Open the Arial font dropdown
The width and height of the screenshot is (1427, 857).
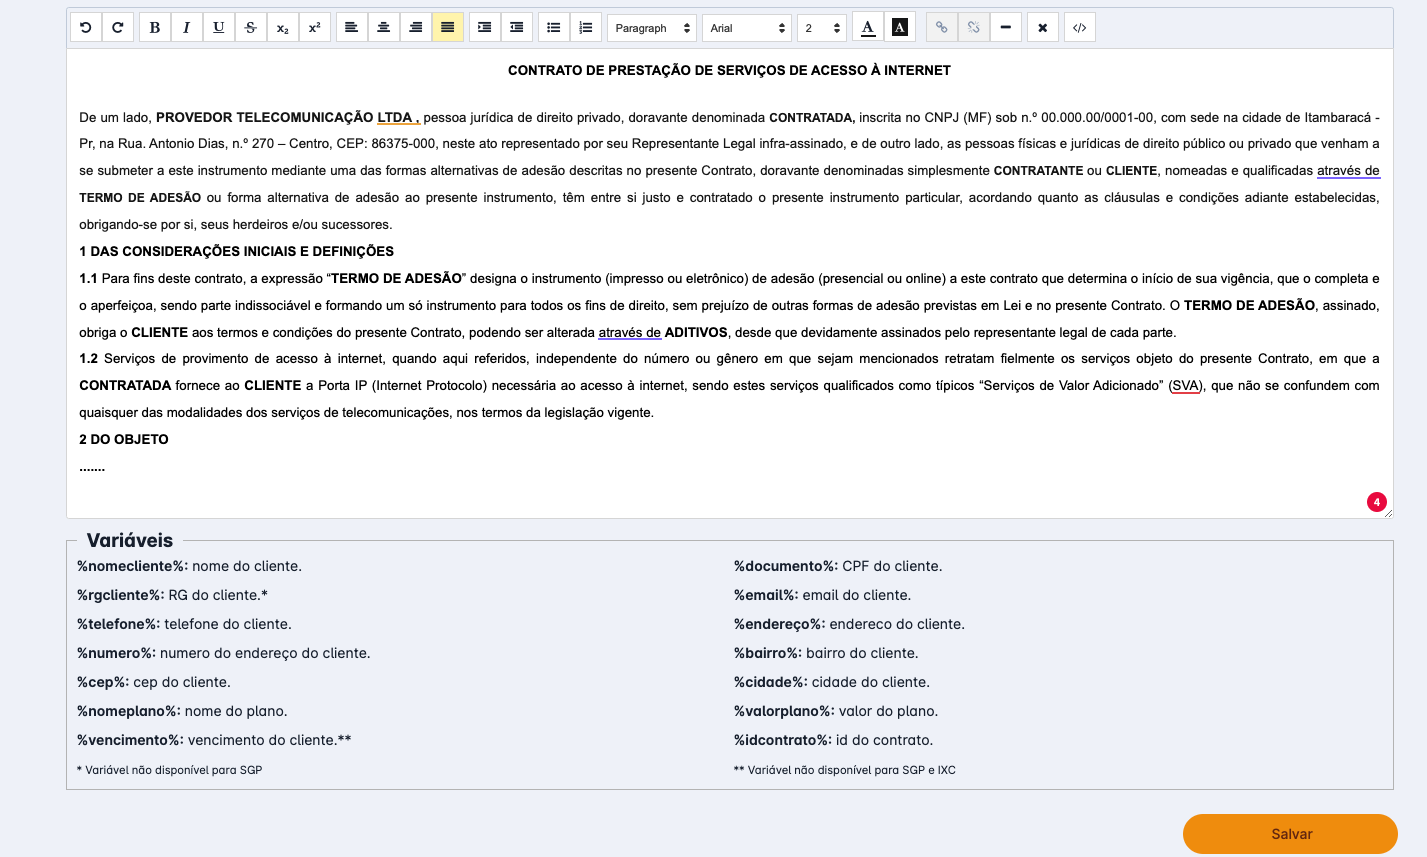746,28
